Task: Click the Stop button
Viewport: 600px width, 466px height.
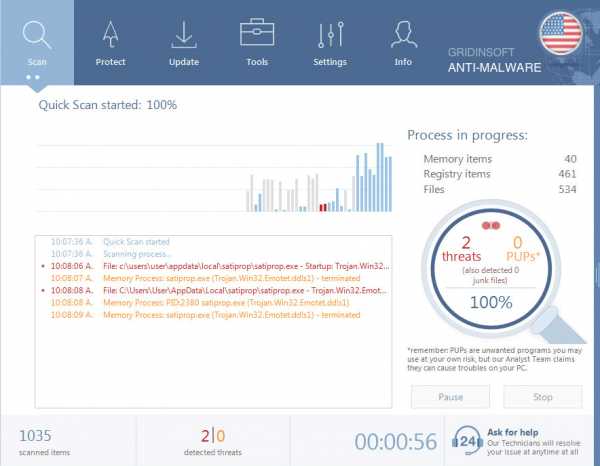Action: click(543, 397)
